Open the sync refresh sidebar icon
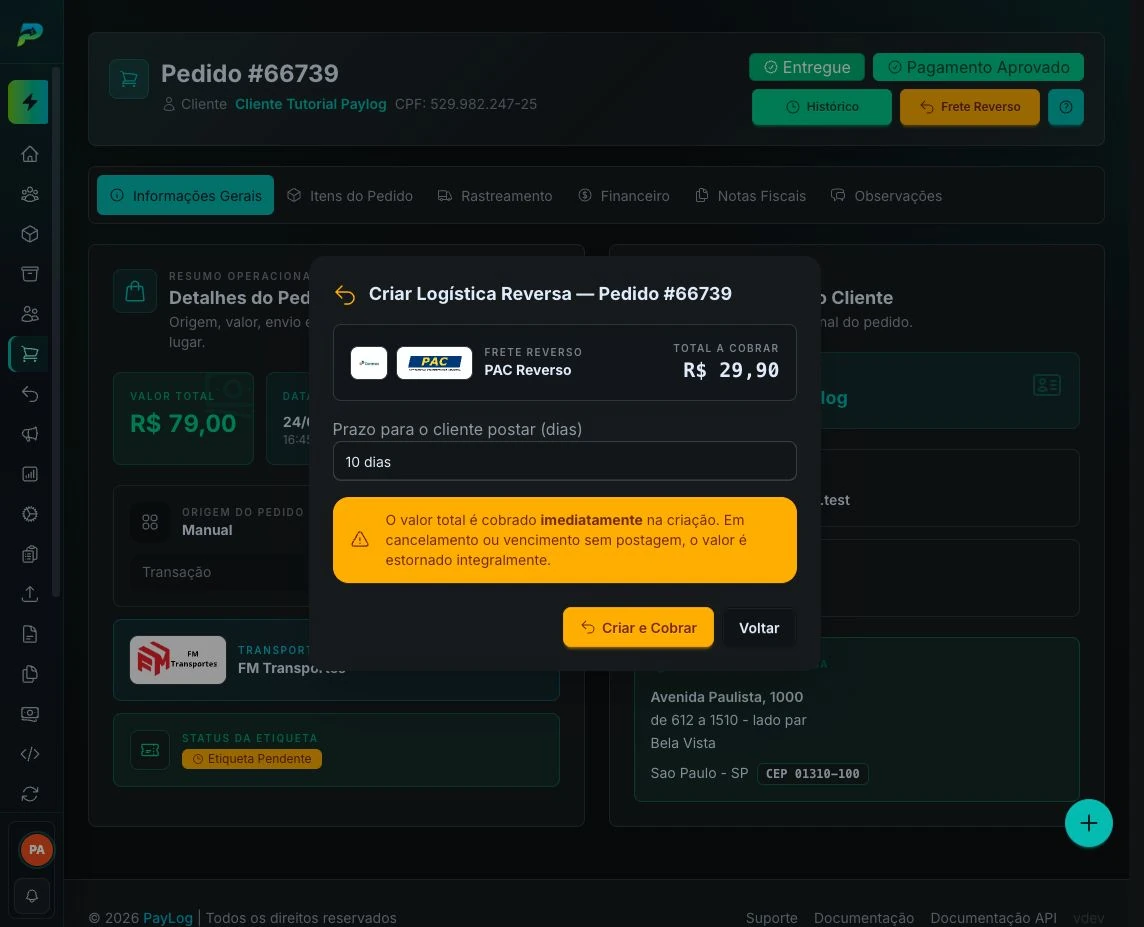The width and height of the screenshot is (1144, 927). (30, 794)
